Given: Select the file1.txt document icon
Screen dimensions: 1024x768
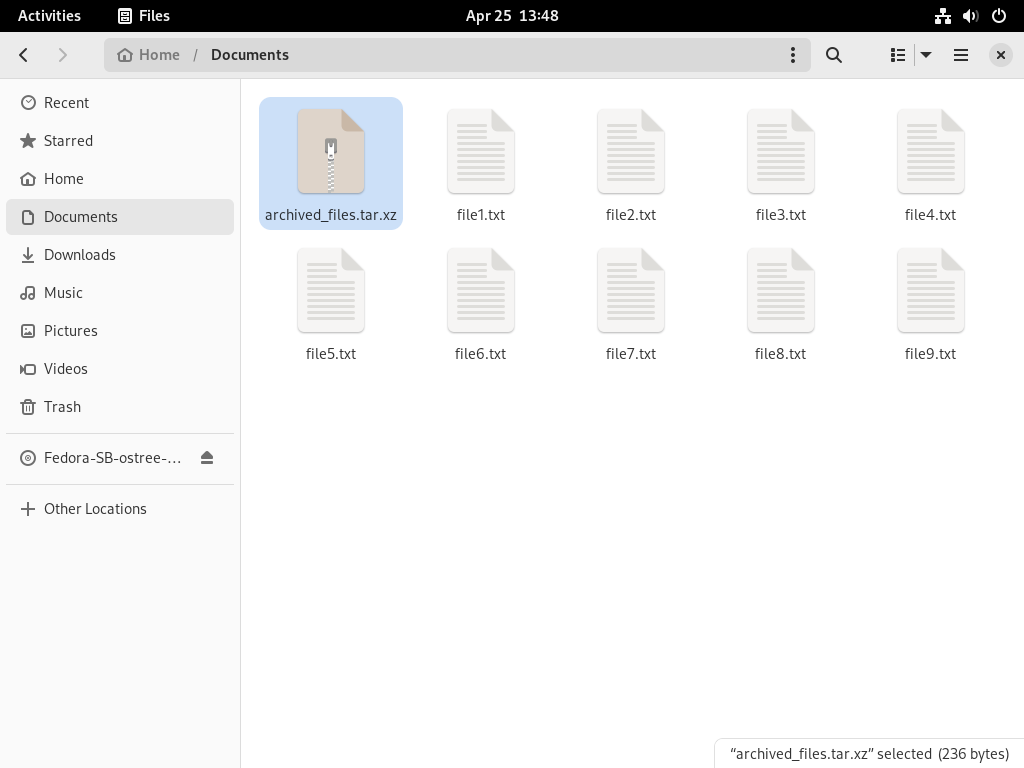Looking at the screenshot, I should pos(481,151).
